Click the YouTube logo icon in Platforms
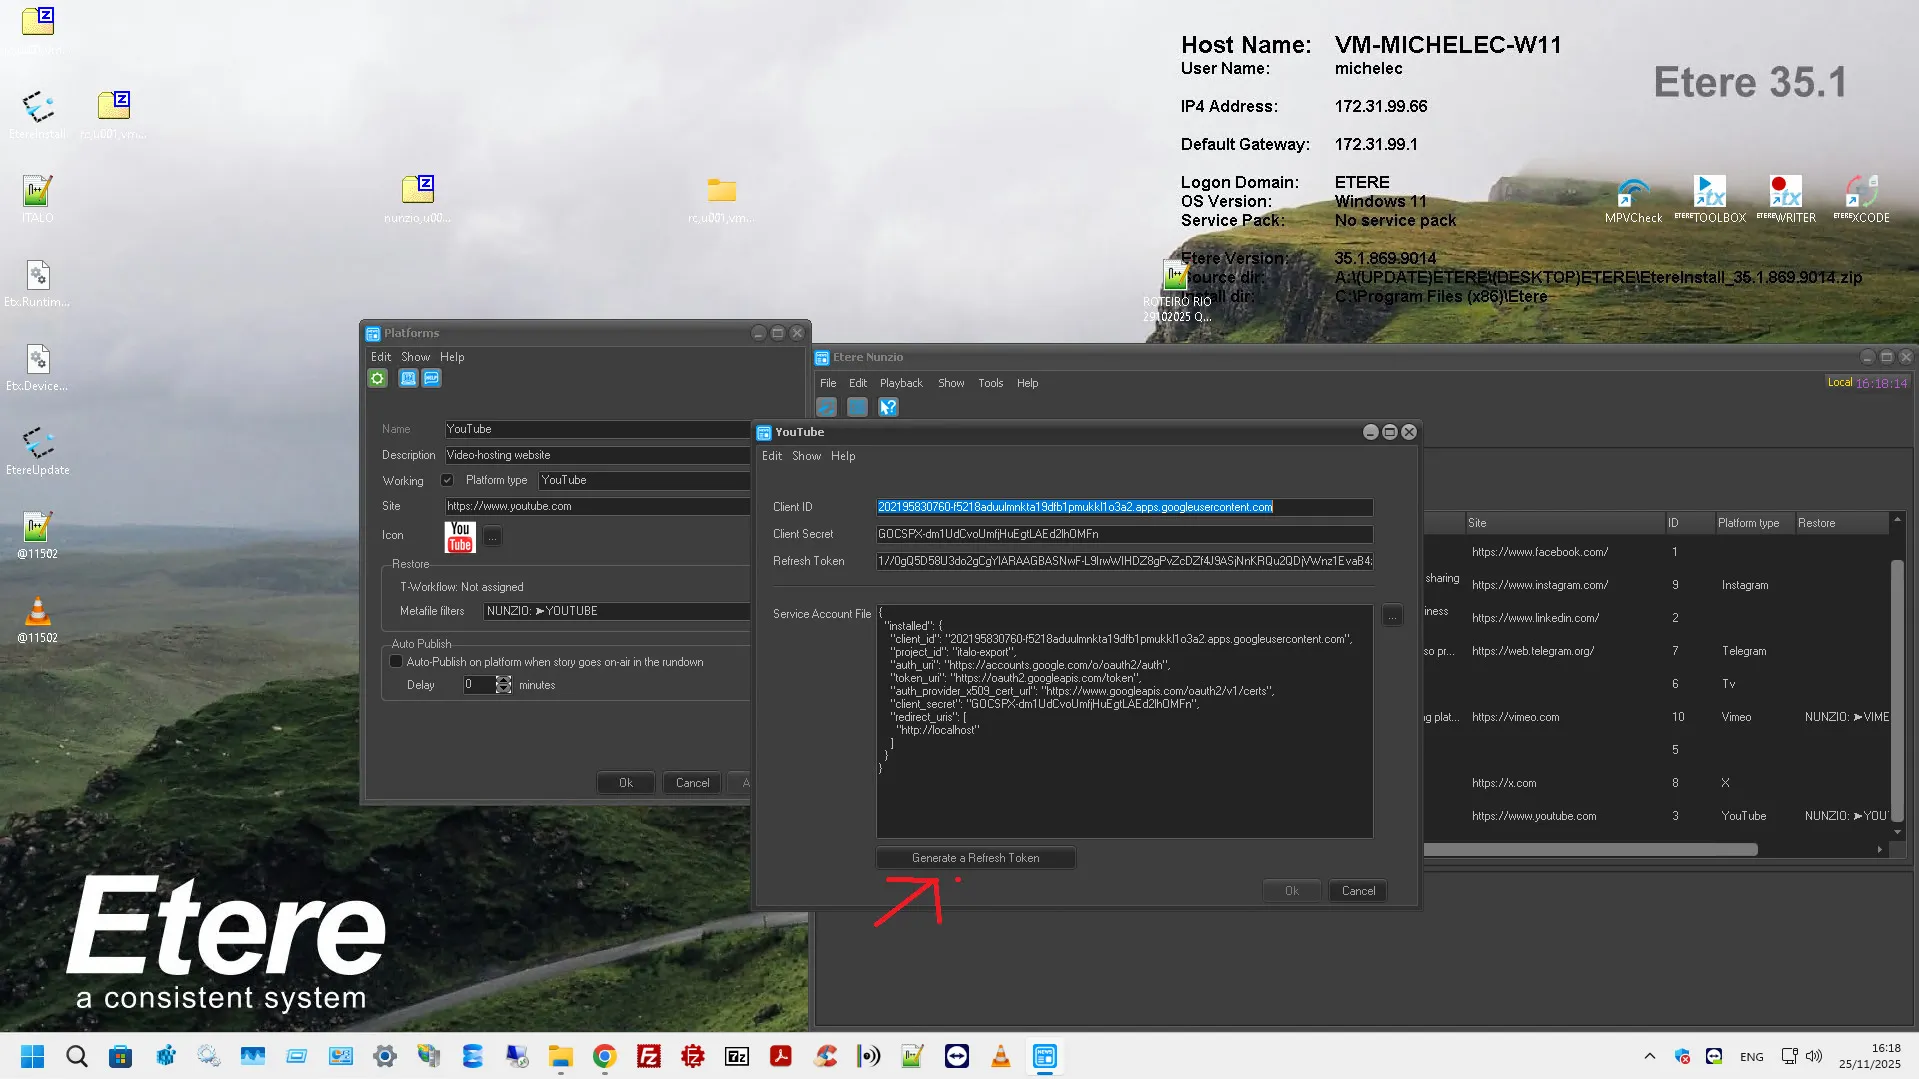 pos(460,537)
